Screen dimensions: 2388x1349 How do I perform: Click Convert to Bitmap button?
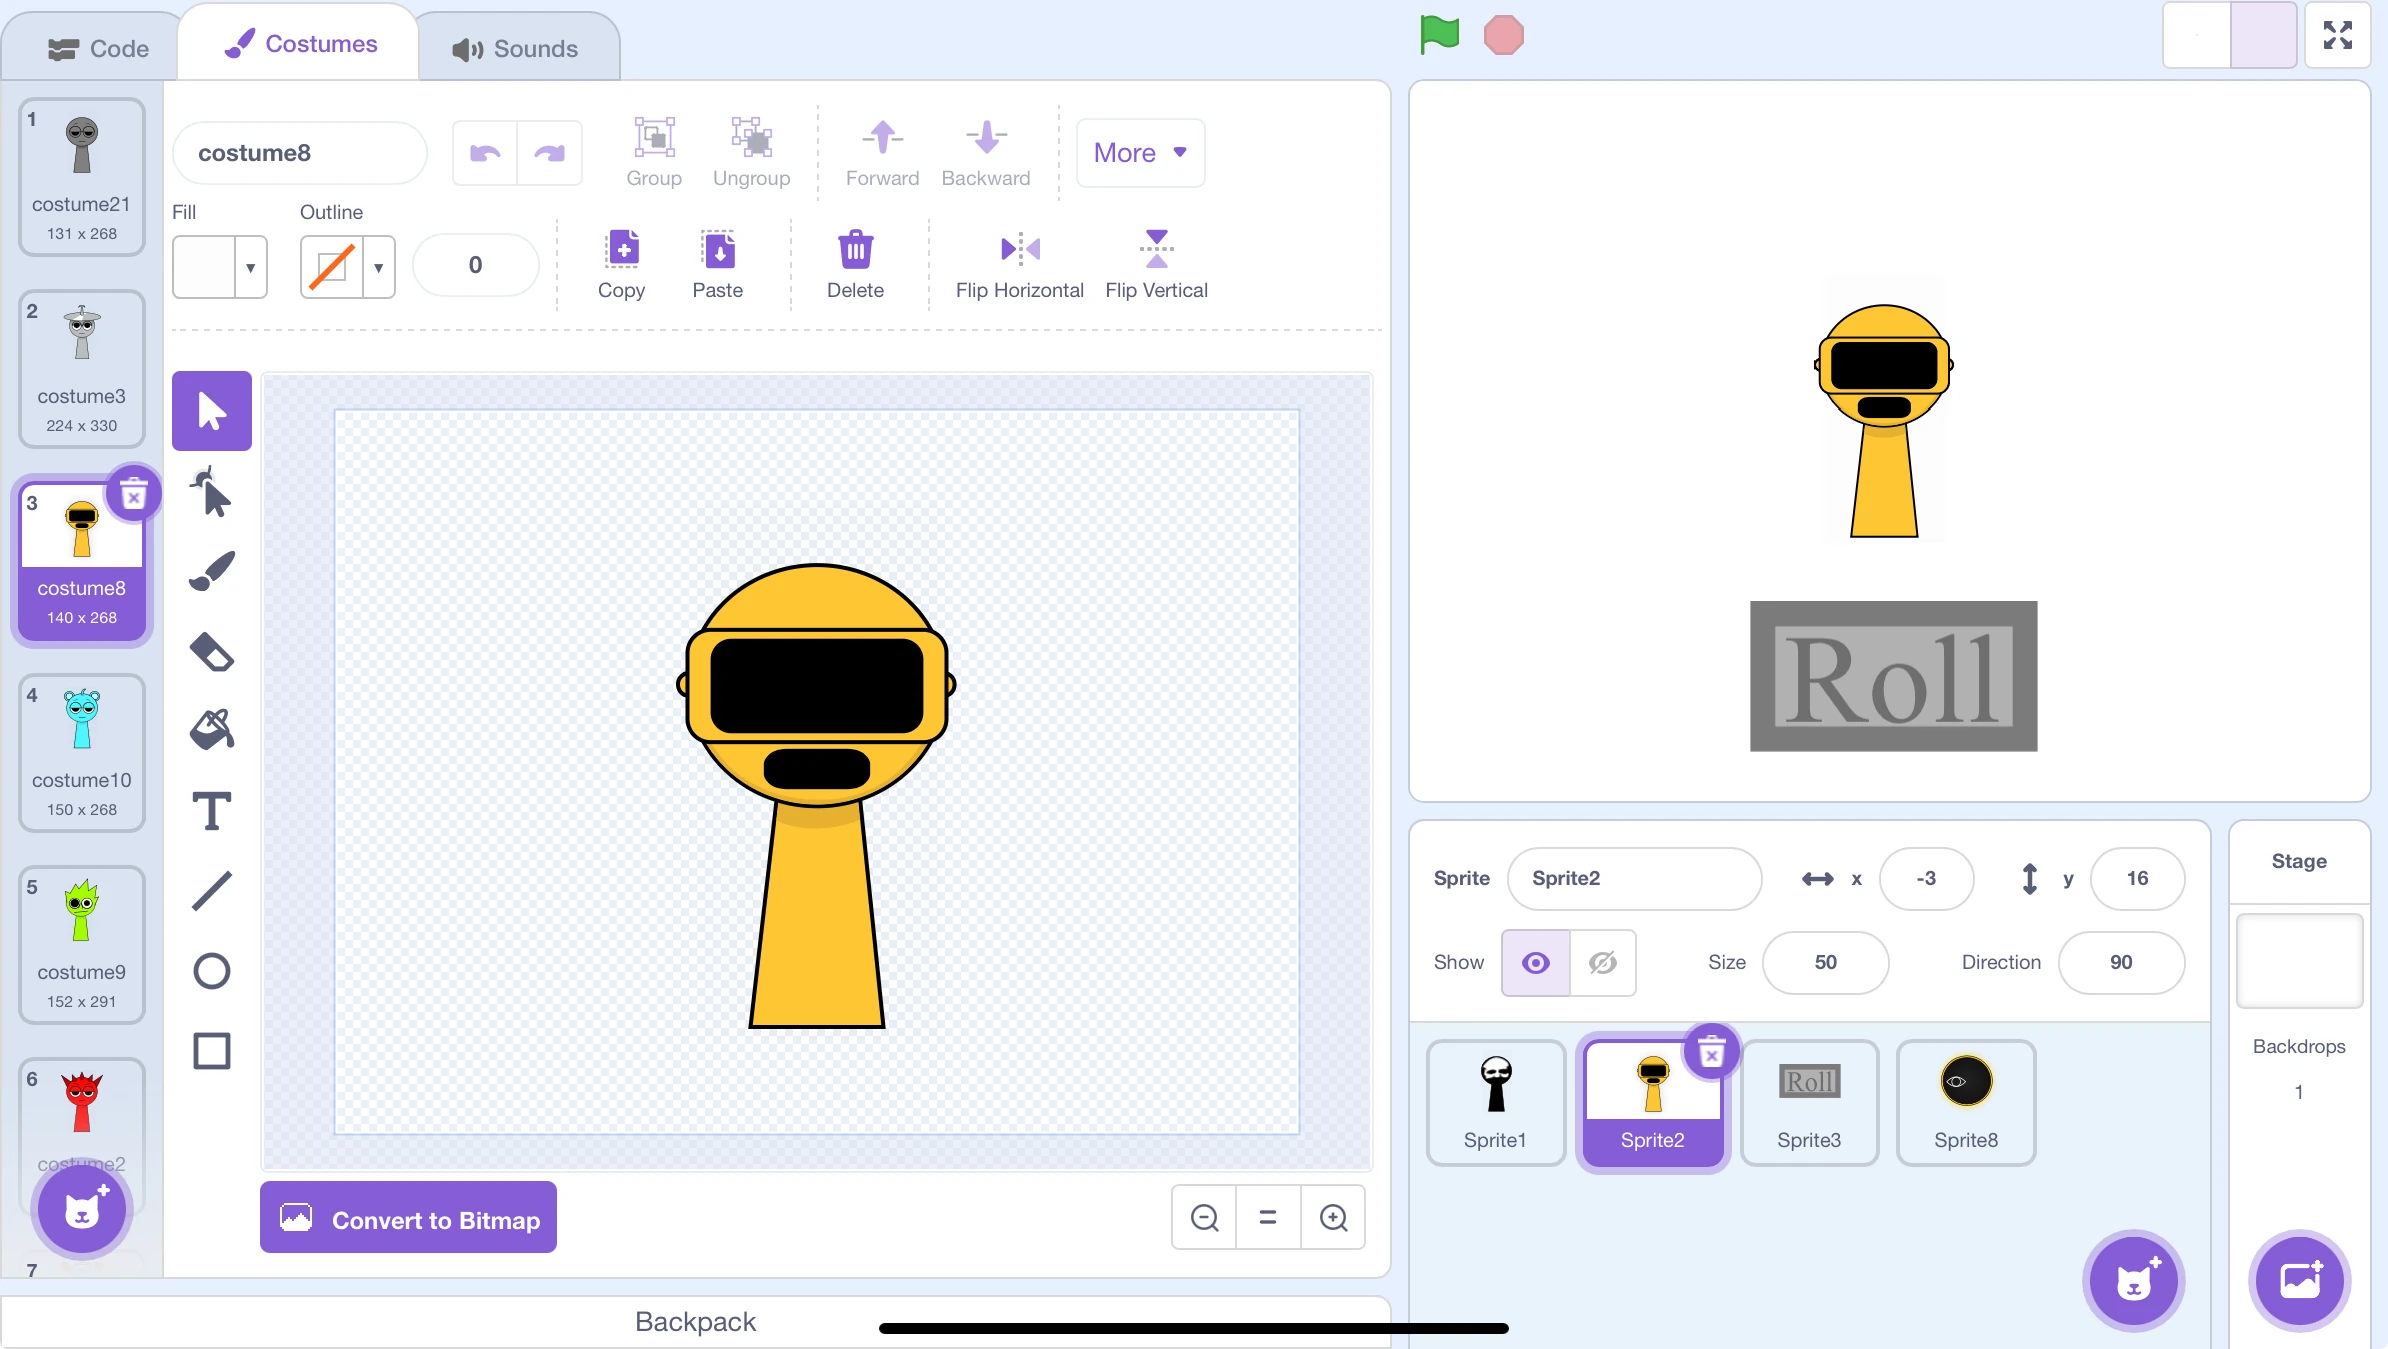408,1219
